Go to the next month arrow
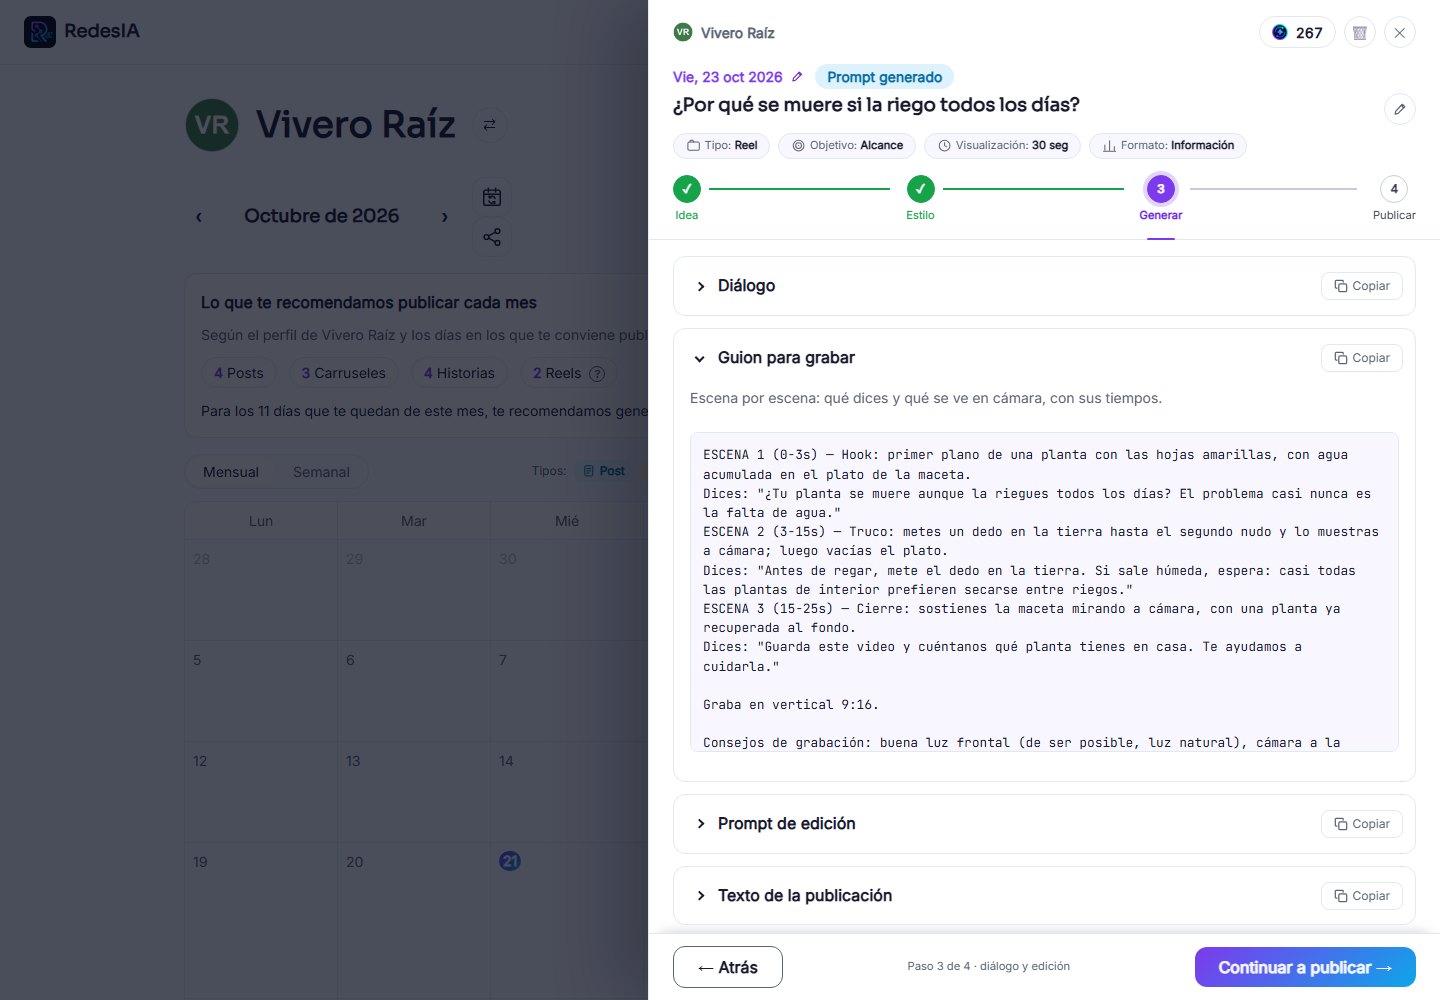This screenshot has width=1440, height=1000. (x=445, y=217)
